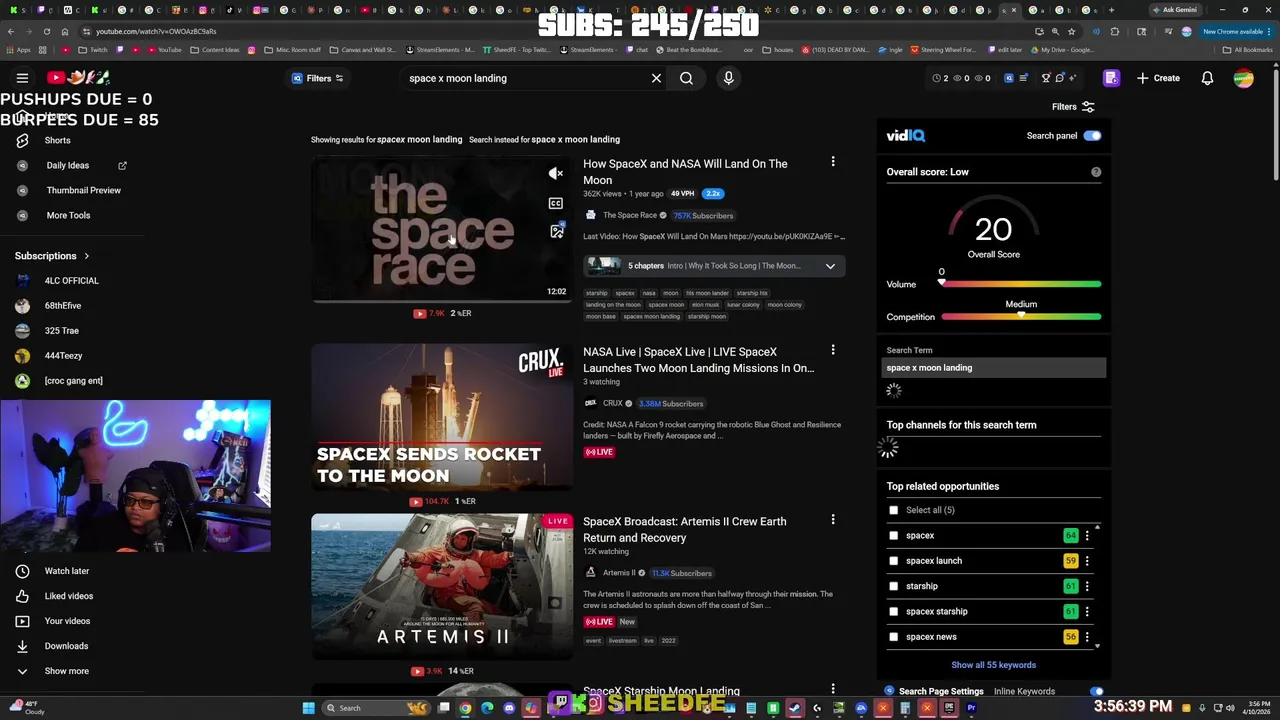1280x720 pixels.
Task: Open Windows Start menu on taskbar
Action: pos(309,708)
